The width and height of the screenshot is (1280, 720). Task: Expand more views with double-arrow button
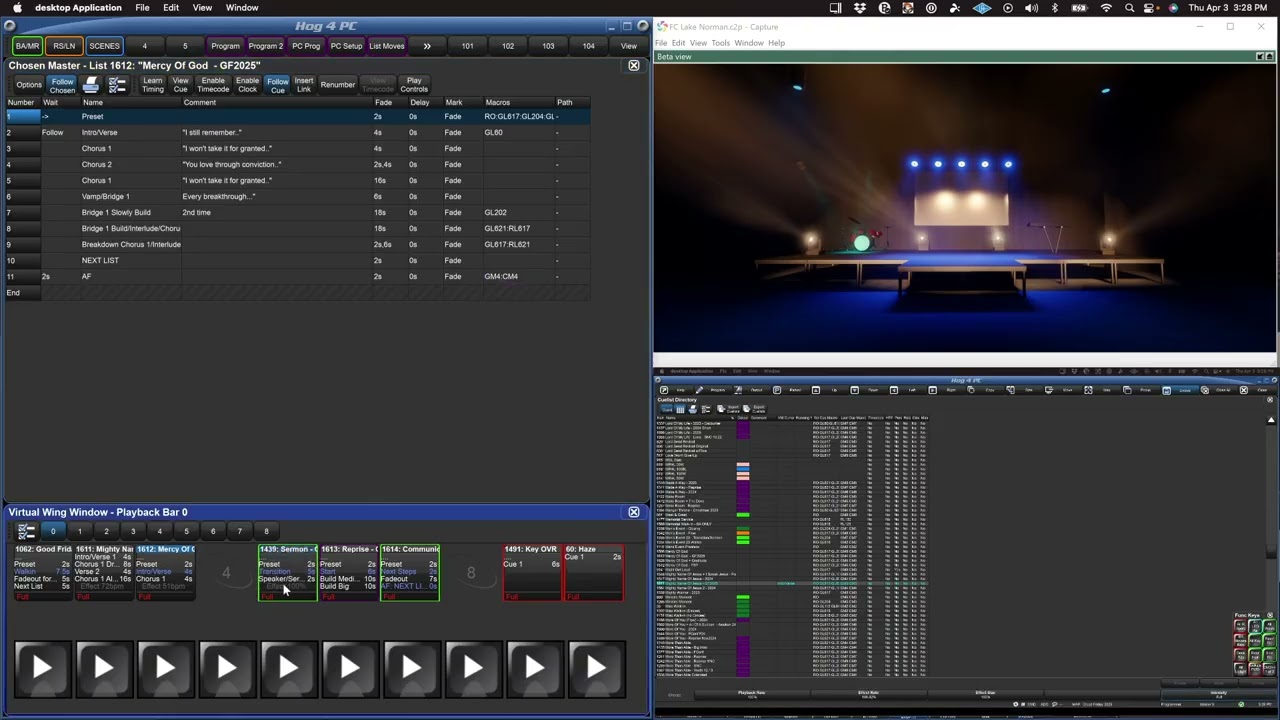[427, 46]
